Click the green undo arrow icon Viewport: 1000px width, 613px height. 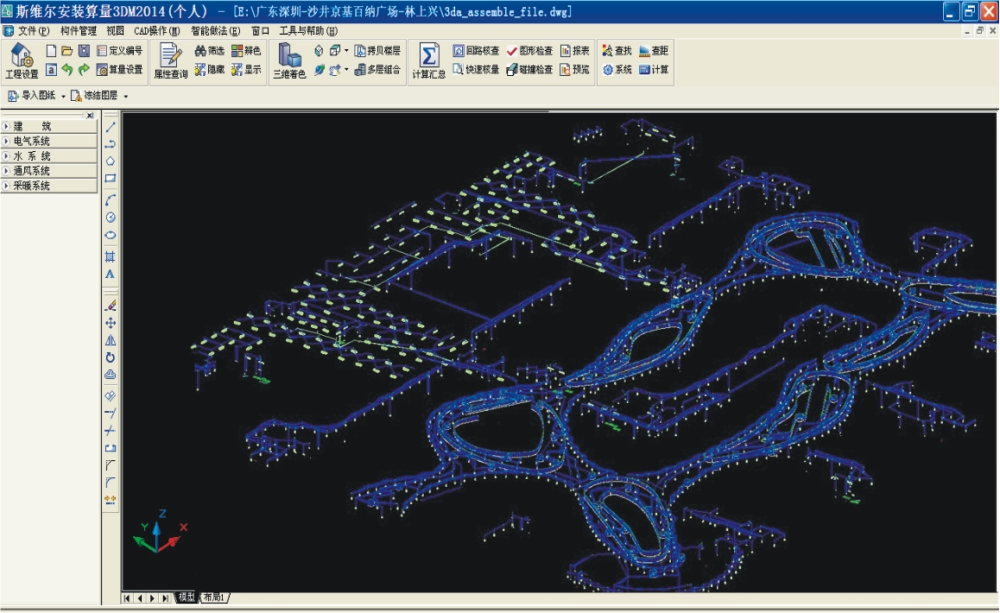(x=67, y=70)
